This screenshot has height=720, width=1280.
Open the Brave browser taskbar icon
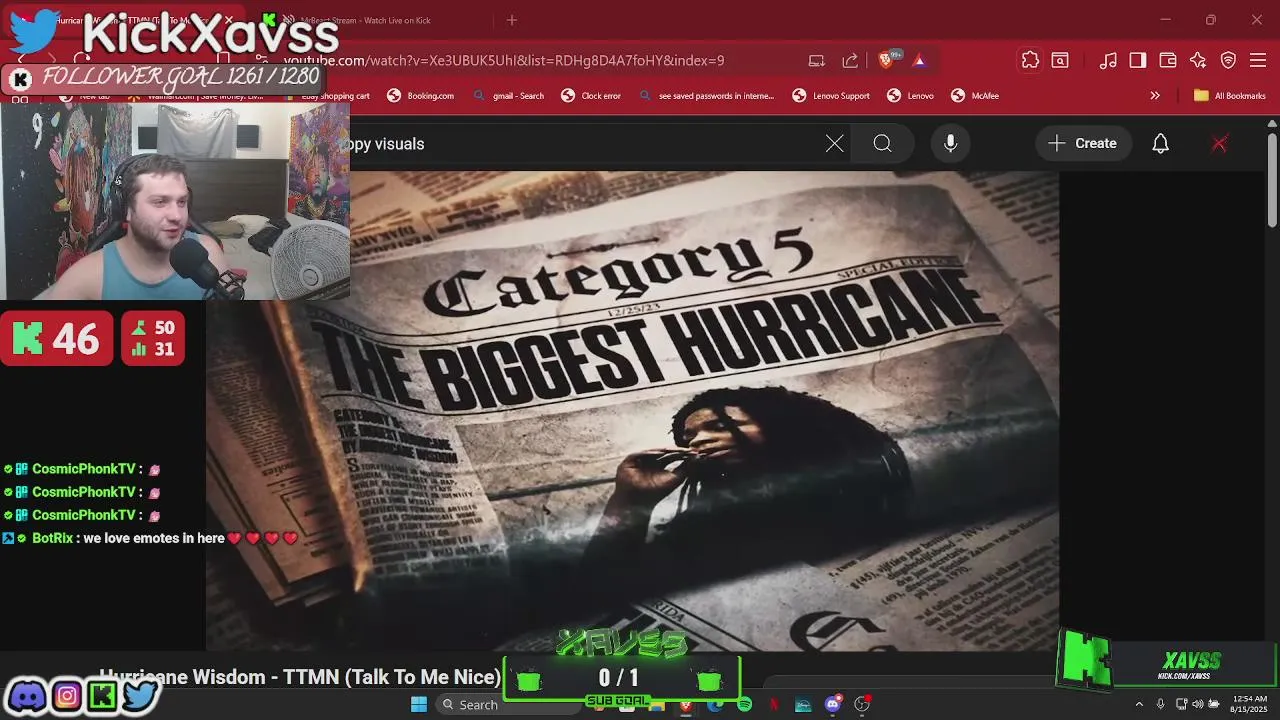(x=685, y=704)
